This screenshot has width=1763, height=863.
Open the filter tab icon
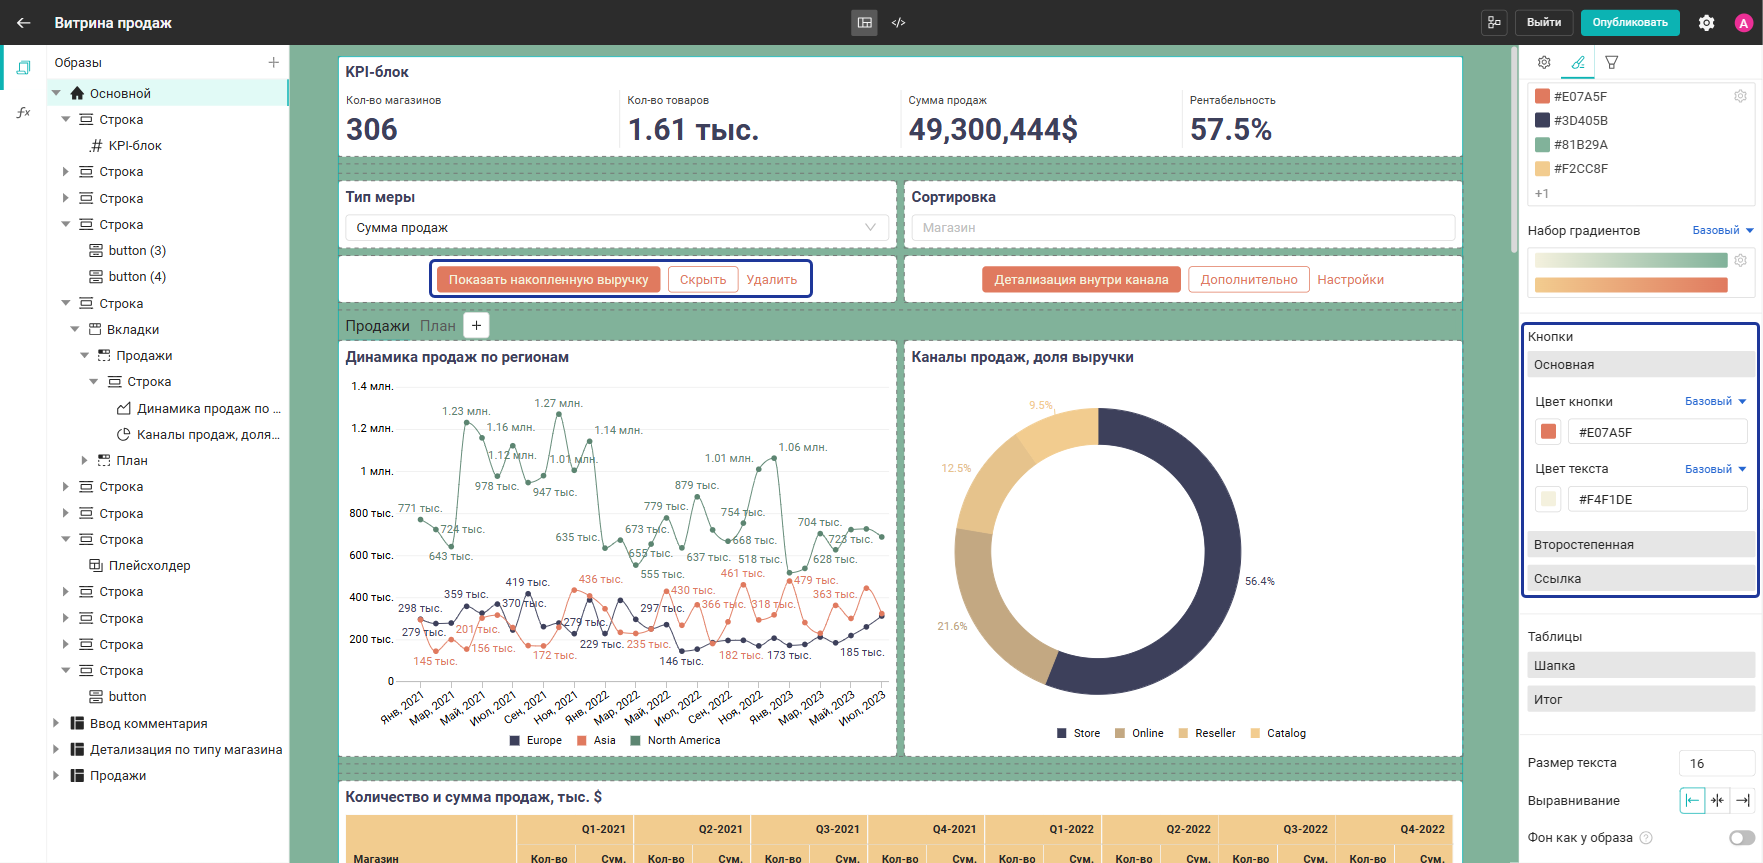(x=1612, y=62)
